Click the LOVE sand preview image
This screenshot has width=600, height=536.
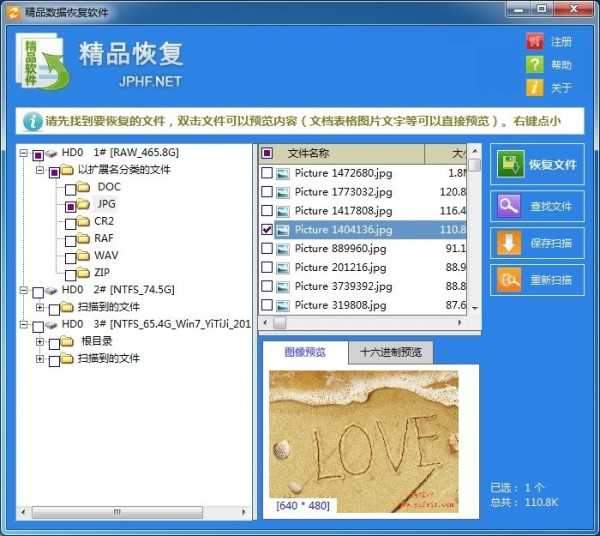(364, 442)
